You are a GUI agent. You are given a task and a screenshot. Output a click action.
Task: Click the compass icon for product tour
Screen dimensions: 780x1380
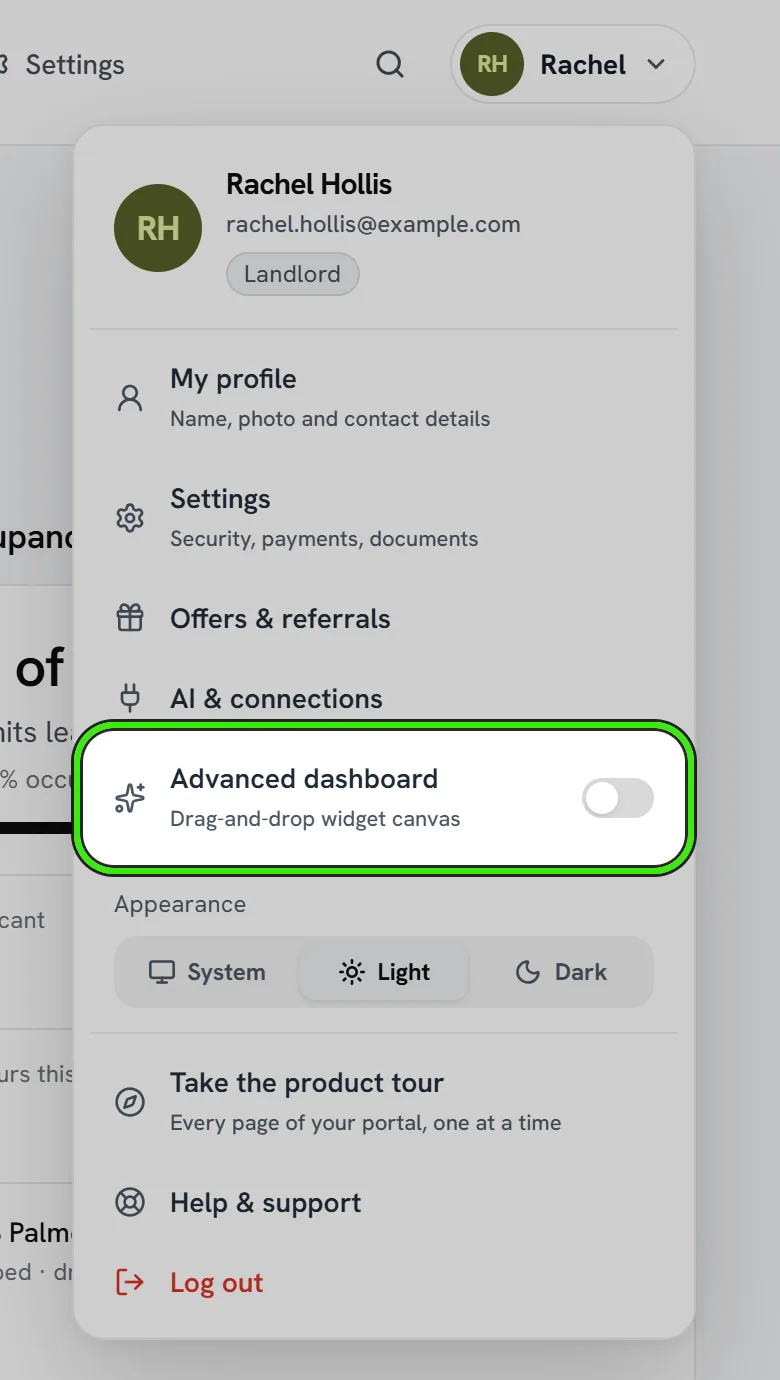pos(130,1103)
